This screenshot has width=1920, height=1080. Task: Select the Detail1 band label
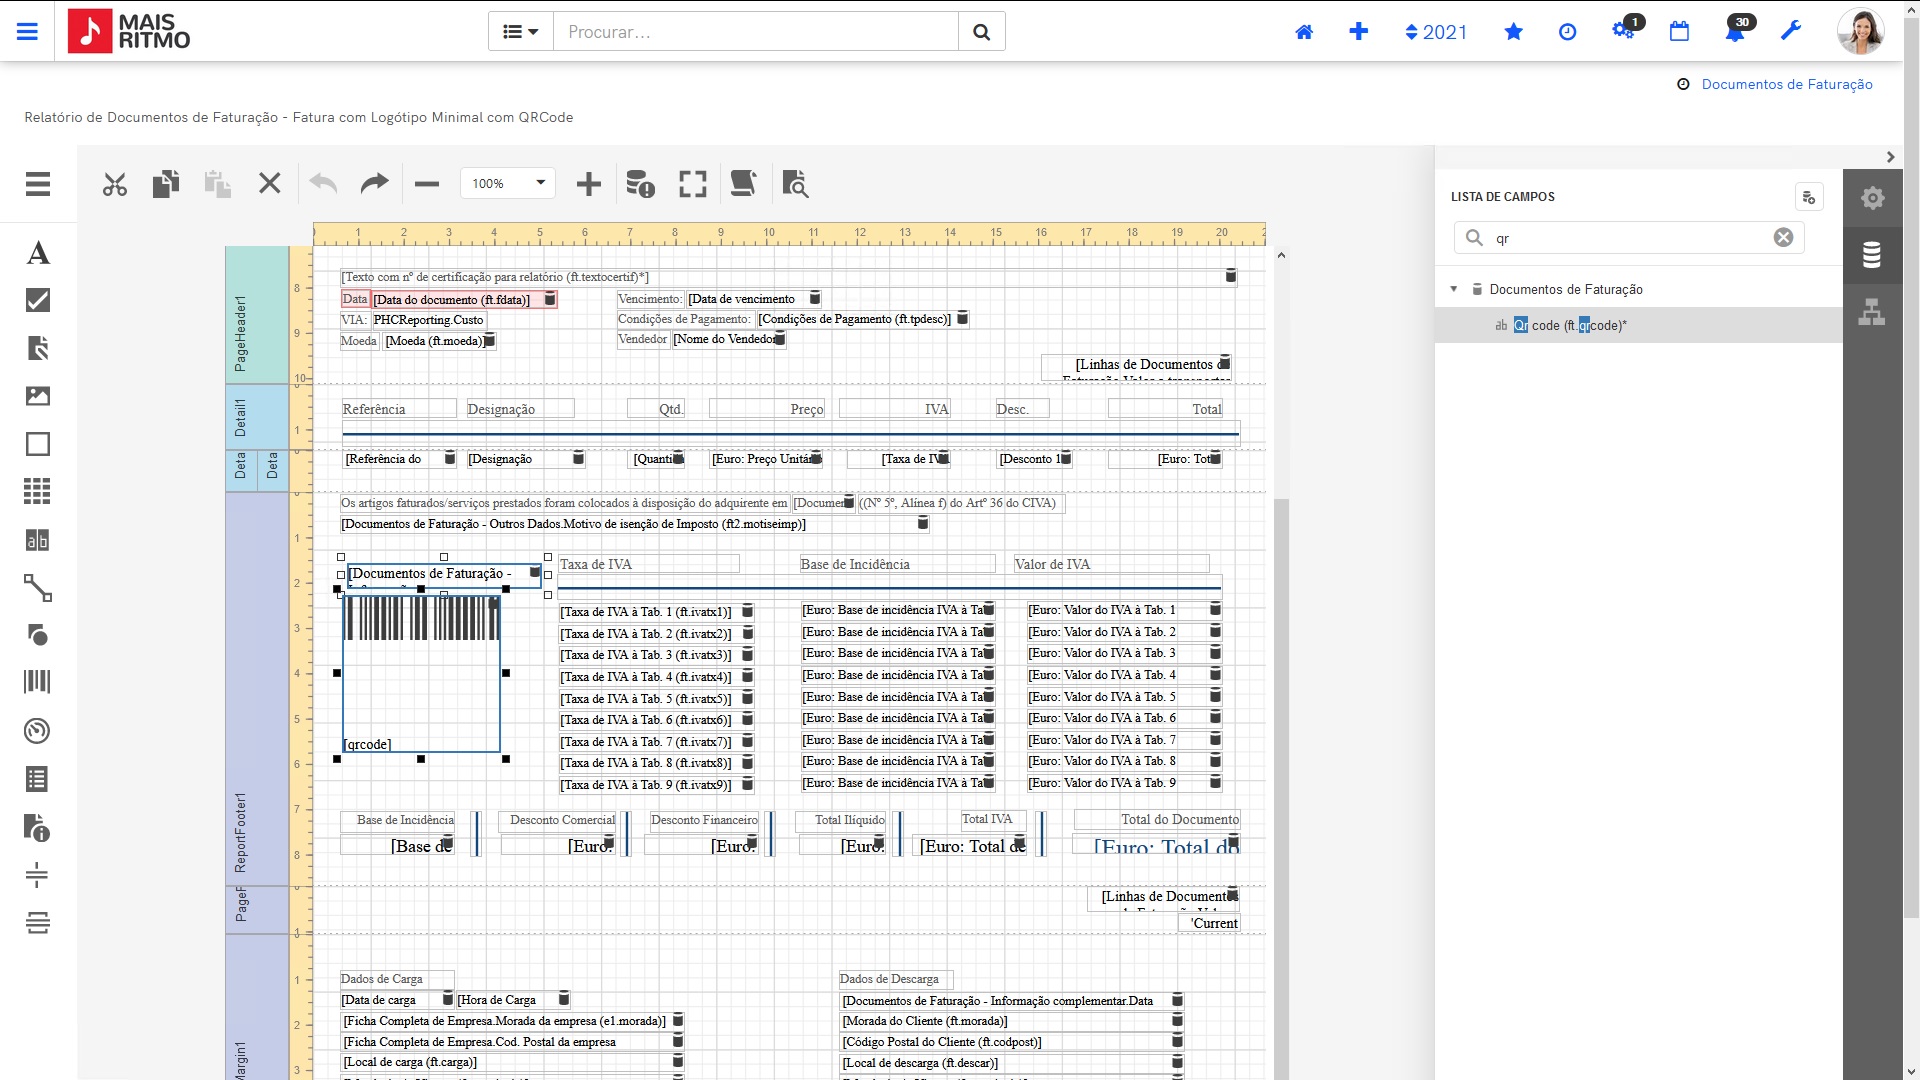coord(240,417)
